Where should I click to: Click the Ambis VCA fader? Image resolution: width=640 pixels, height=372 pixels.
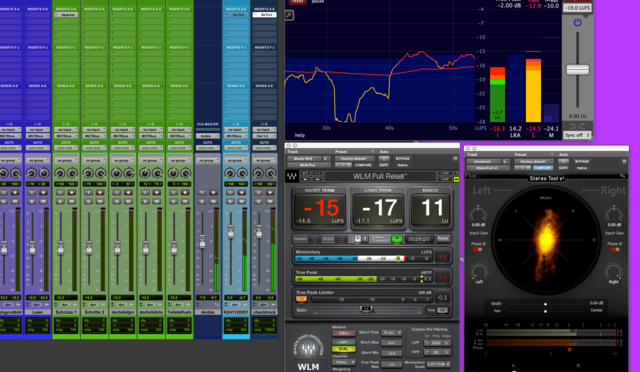click(x=202, y=241)
